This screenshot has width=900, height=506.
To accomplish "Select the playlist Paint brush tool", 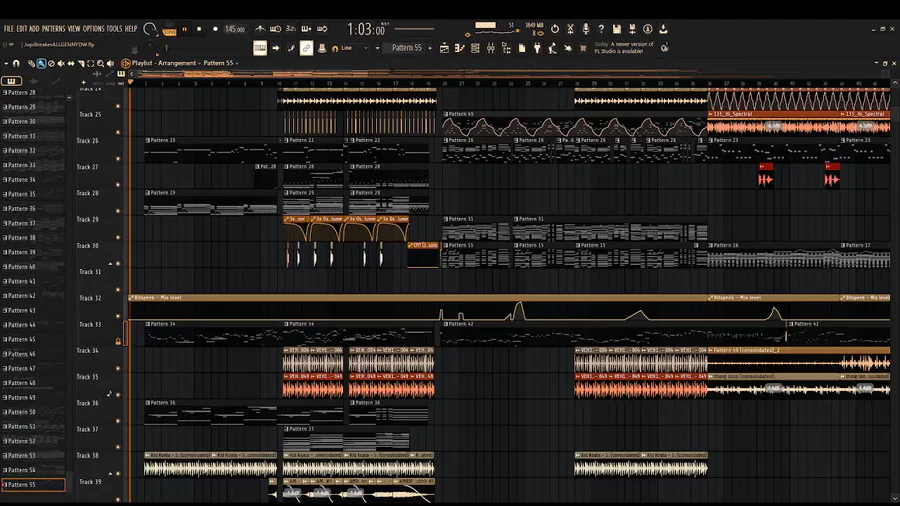I will [41, 64].
